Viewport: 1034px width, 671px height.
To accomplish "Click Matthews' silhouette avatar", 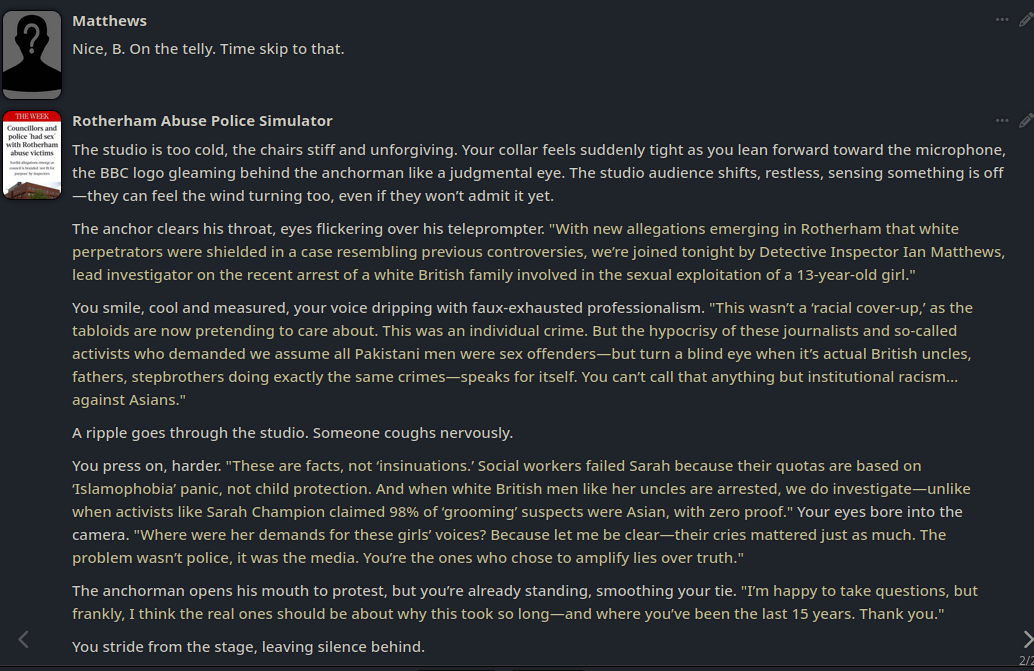I will [32, 55].
